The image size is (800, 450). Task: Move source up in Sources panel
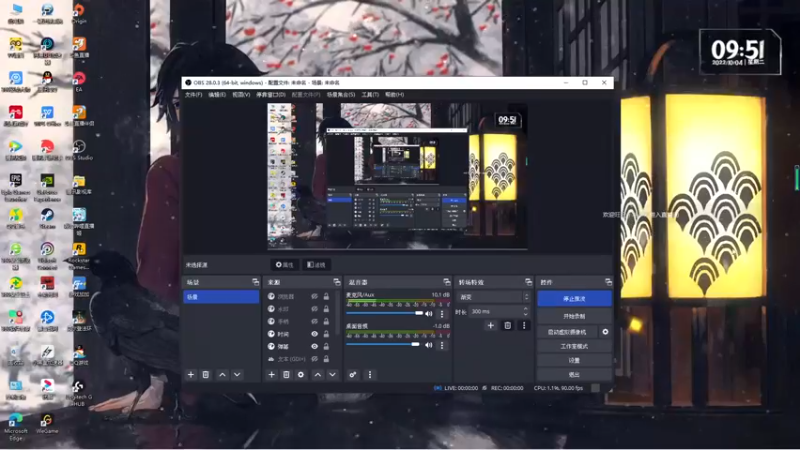318,374
